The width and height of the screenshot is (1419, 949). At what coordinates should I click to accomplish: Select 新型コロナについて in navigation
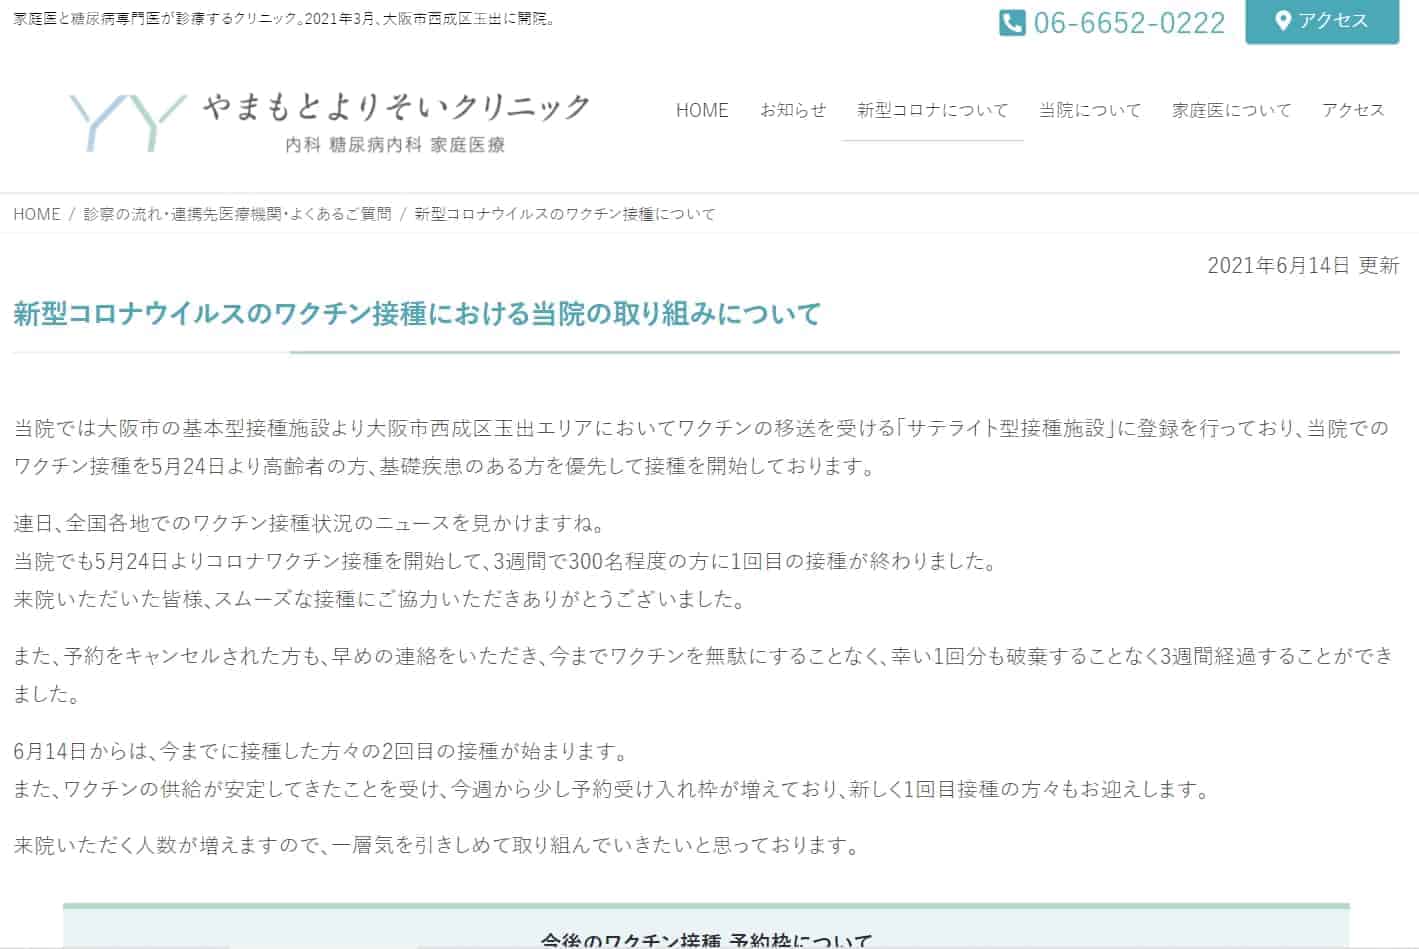932,110
